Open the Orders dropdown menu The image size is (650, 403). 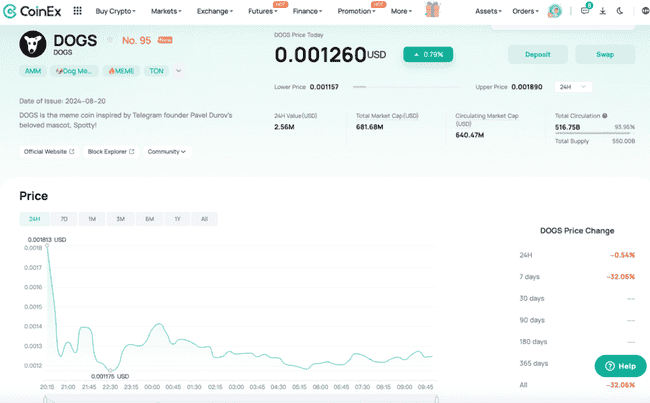tap(525, 11)
